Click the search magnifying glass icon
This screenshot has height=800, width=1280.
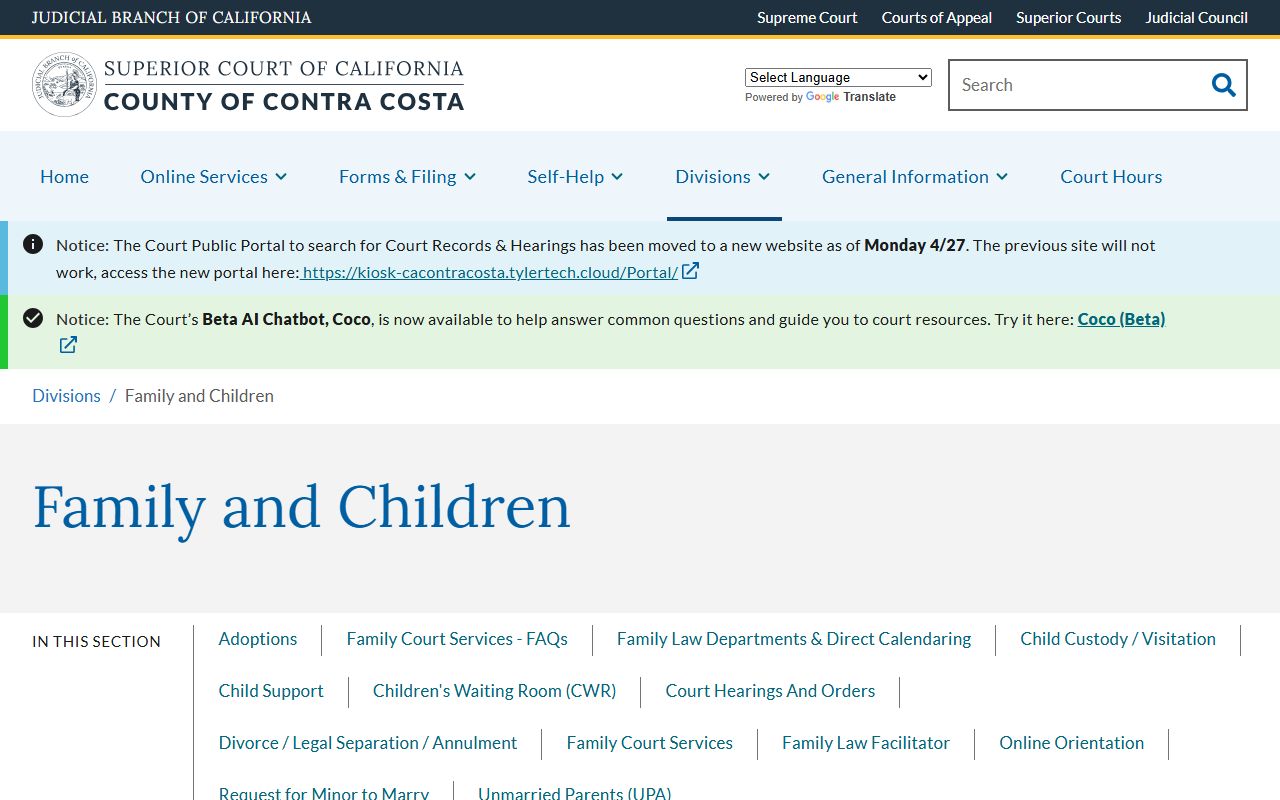(1223, 85)
